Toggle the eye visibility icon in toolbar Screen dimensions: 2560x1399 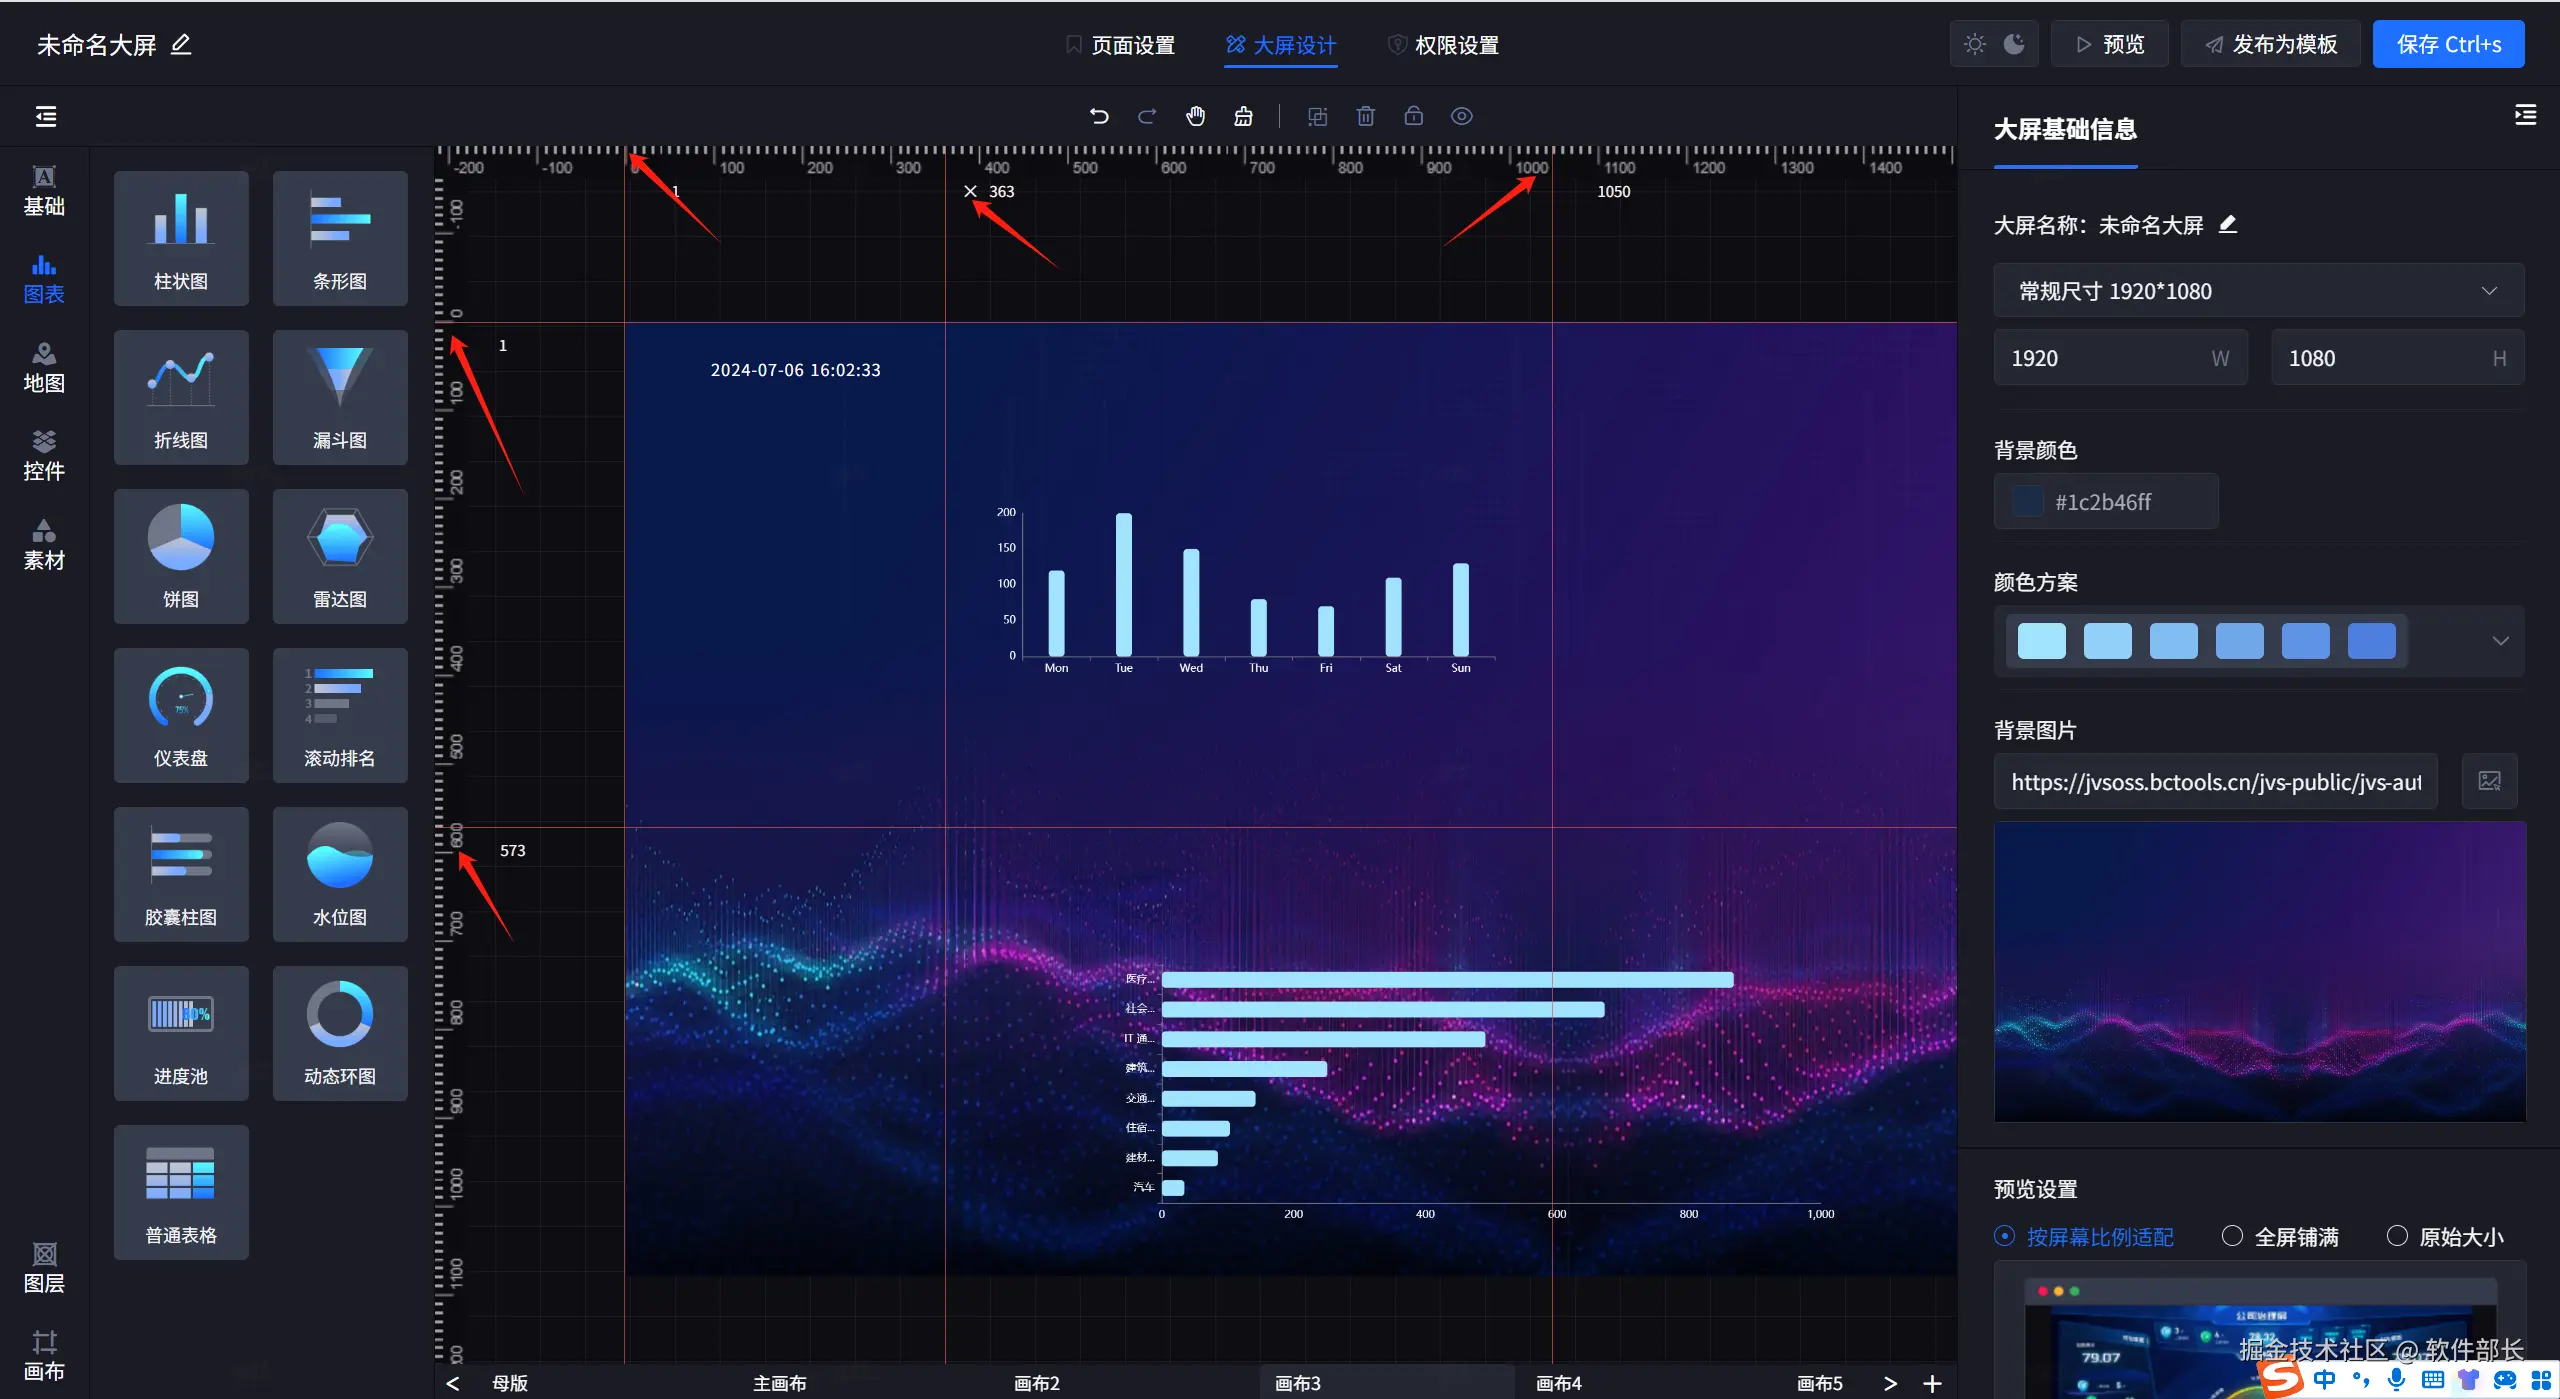click(1461, 116)
